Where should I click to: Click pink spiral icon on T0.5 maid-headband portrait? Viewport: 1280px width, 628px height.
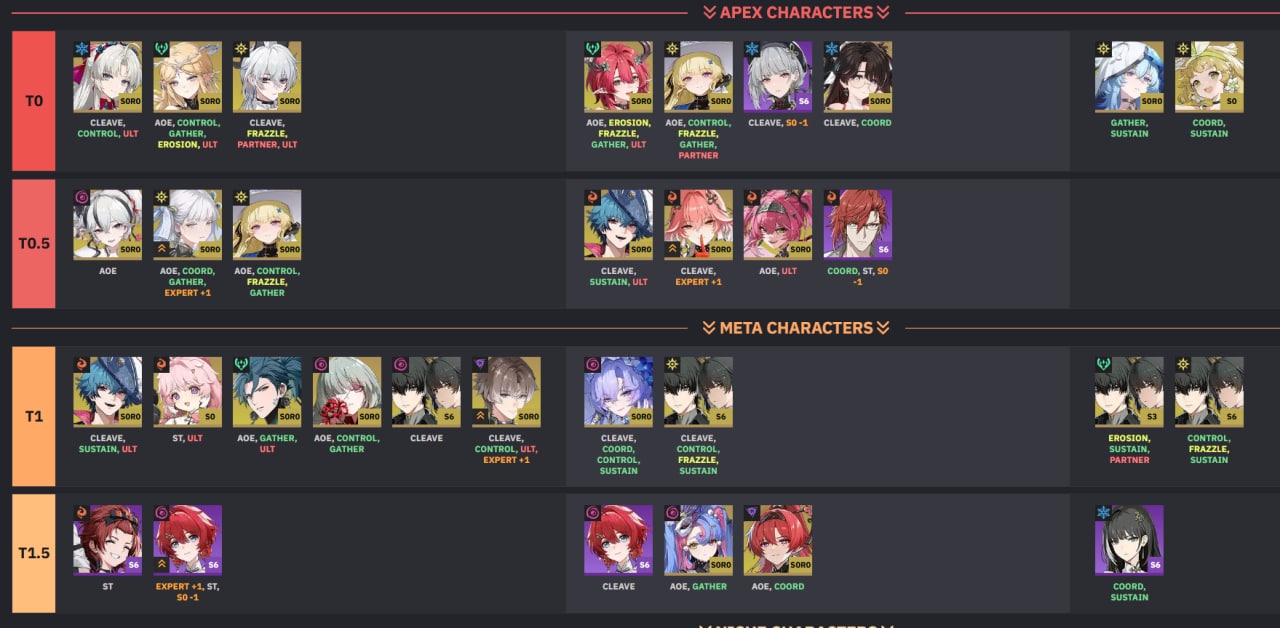click(82, 198)
